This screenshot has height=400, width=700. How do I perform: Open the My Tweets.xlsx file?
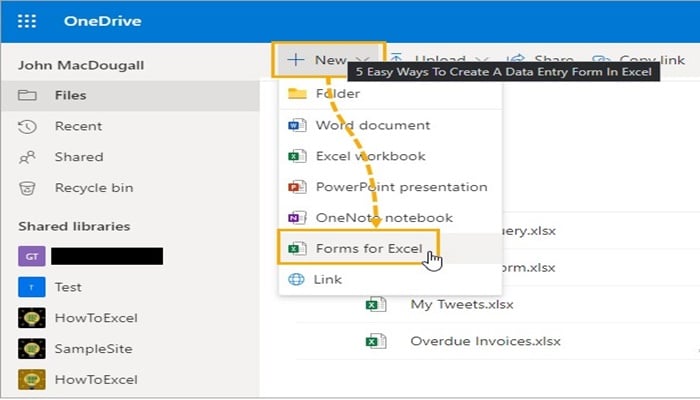462,304
